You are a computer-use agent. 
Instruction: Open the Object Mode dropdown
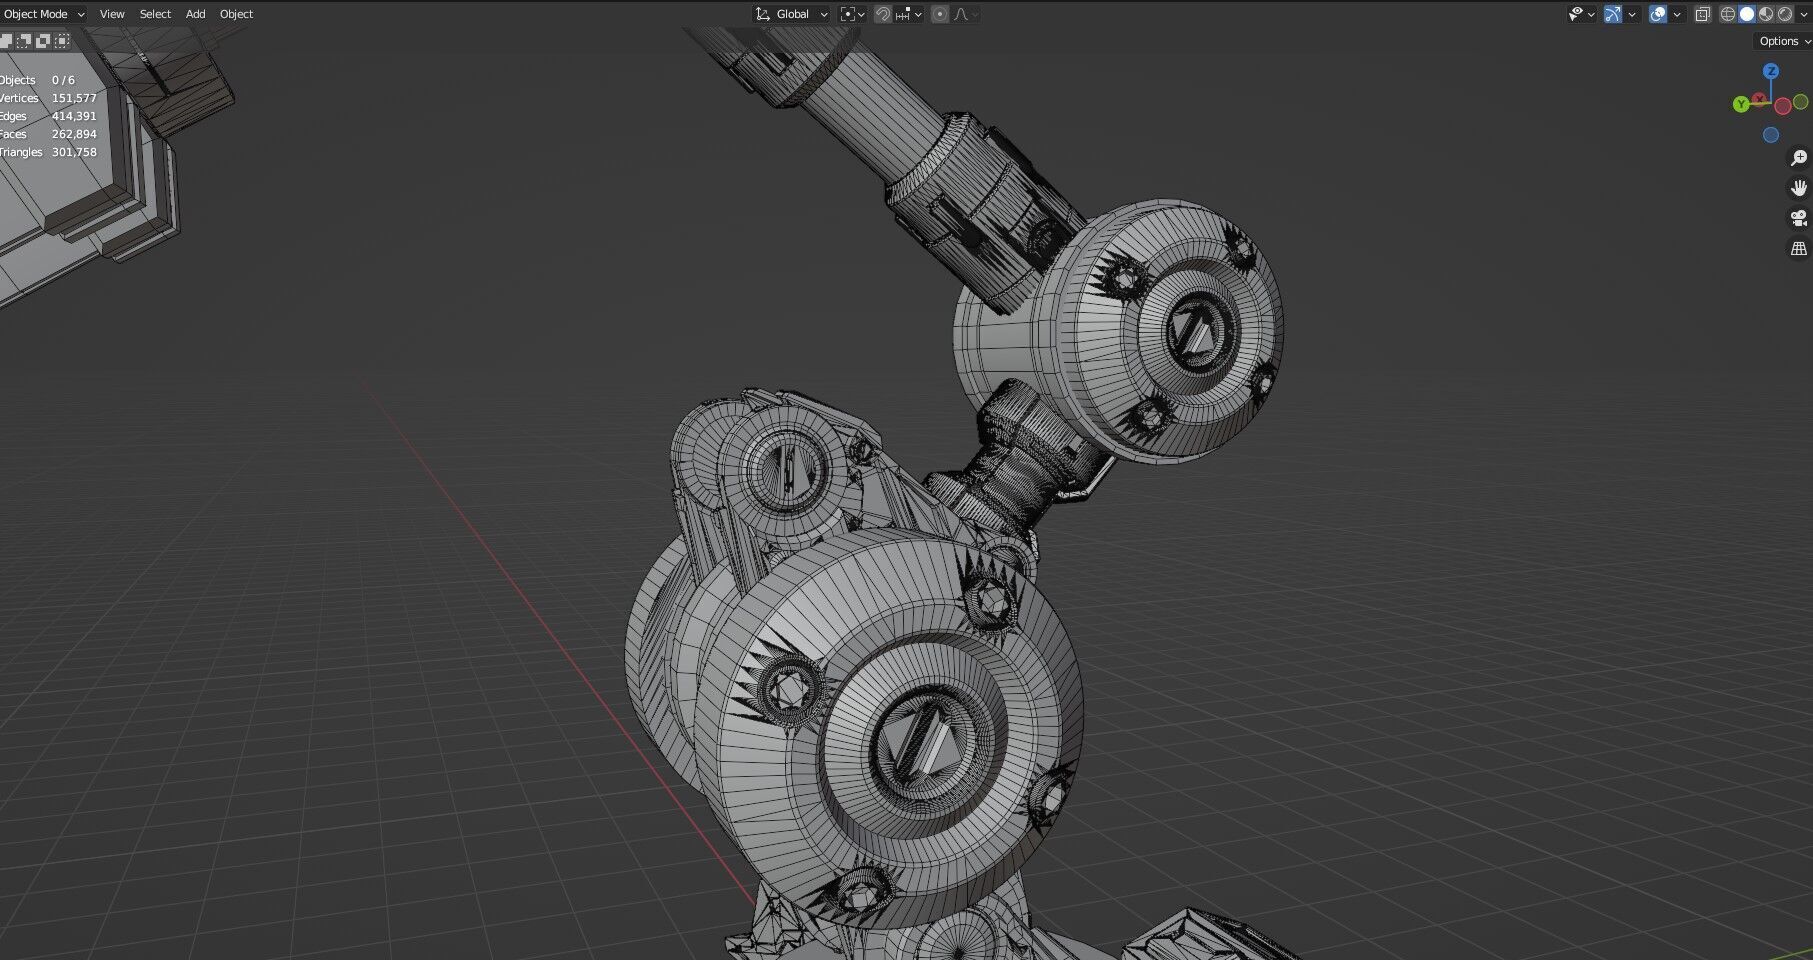[x=44, y=14]
